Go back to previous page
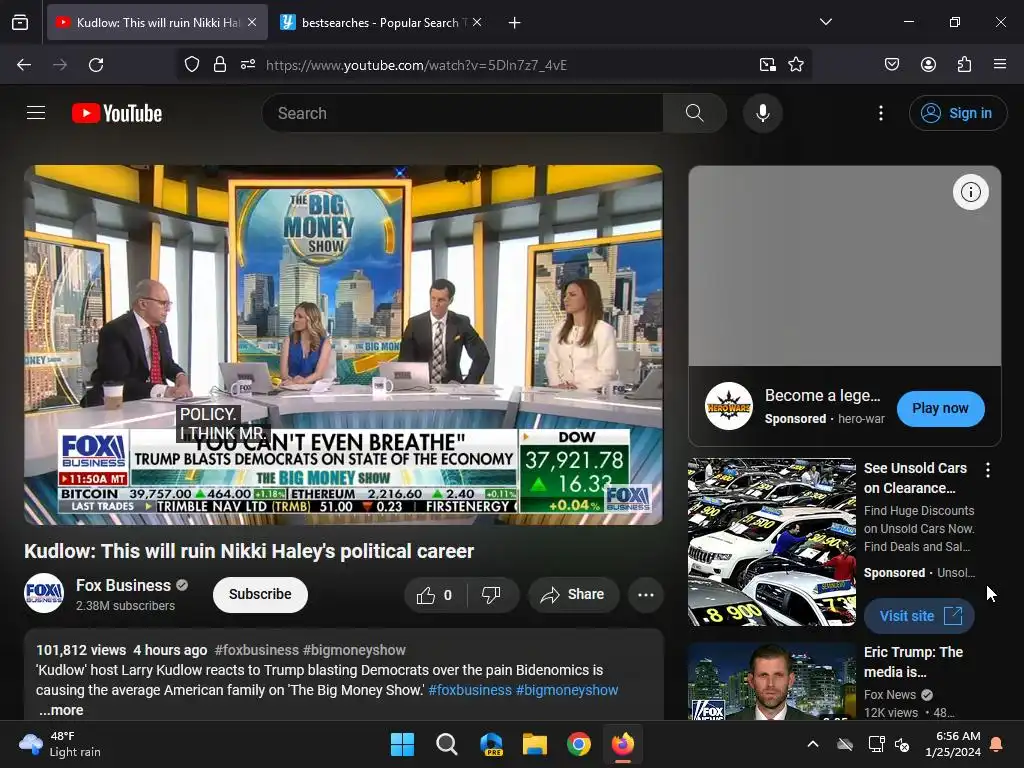The image size is (1024, 768). tap(24, 65)
